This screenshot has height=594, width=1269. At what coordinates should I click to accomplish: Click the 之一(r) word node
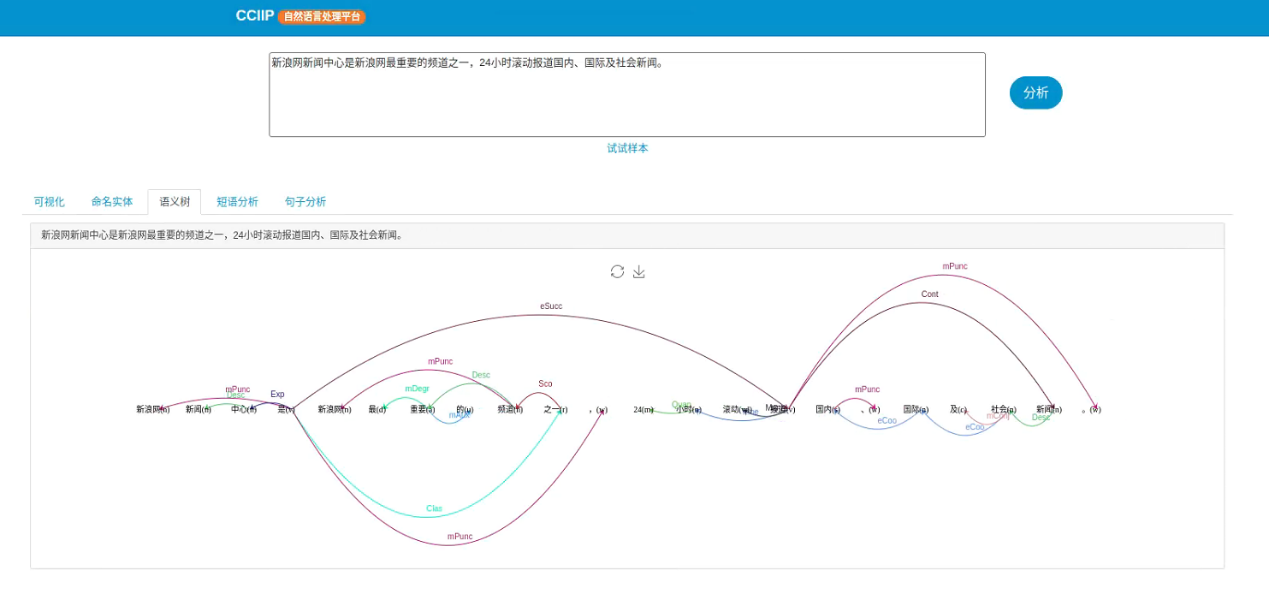tap(555, 410)
